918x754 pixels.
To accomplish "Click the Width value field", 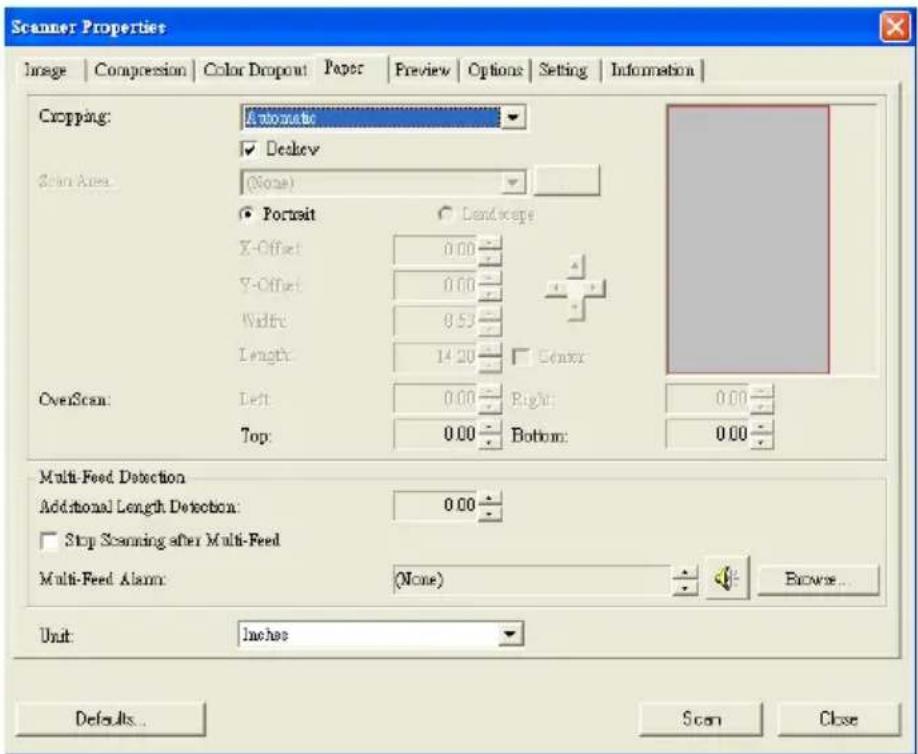I will tap(436, 321).
